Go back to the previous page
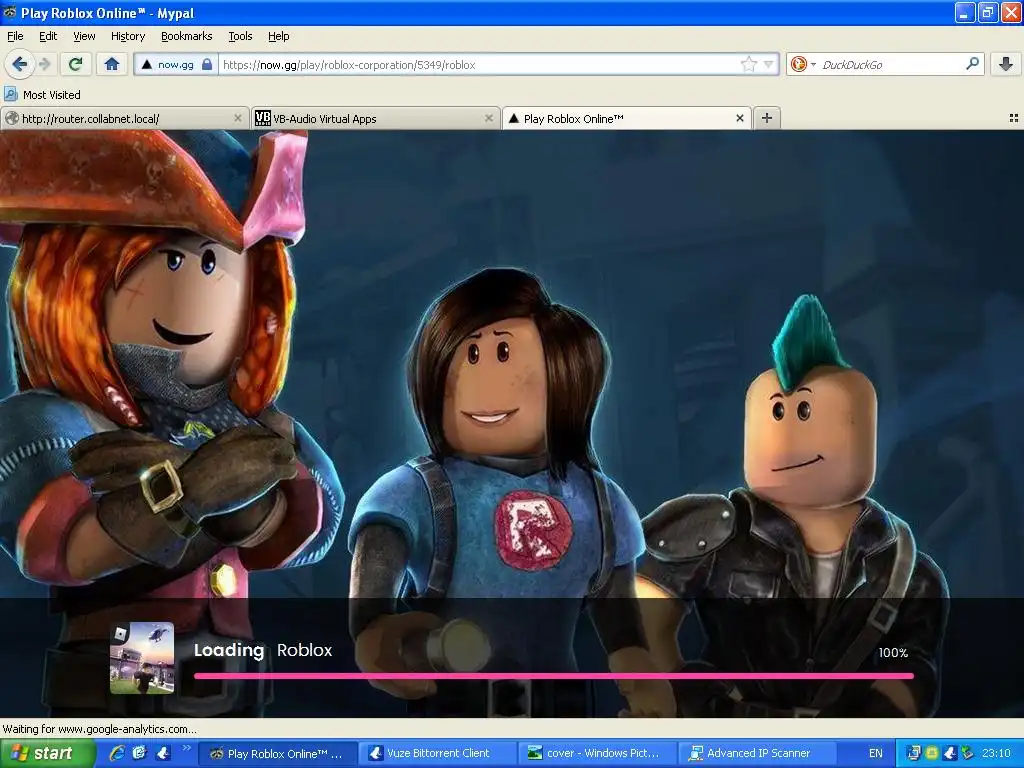This screenshot has height=768, width=1024. point(20,64)
